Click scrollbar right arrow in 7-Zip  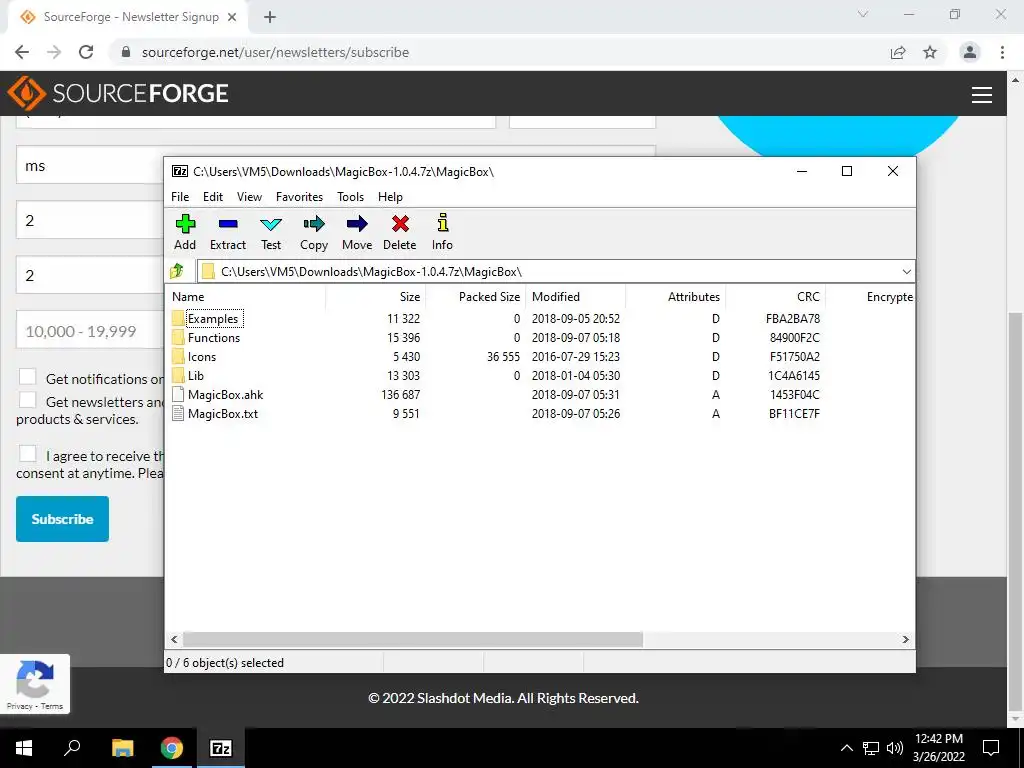pos(905,639)
